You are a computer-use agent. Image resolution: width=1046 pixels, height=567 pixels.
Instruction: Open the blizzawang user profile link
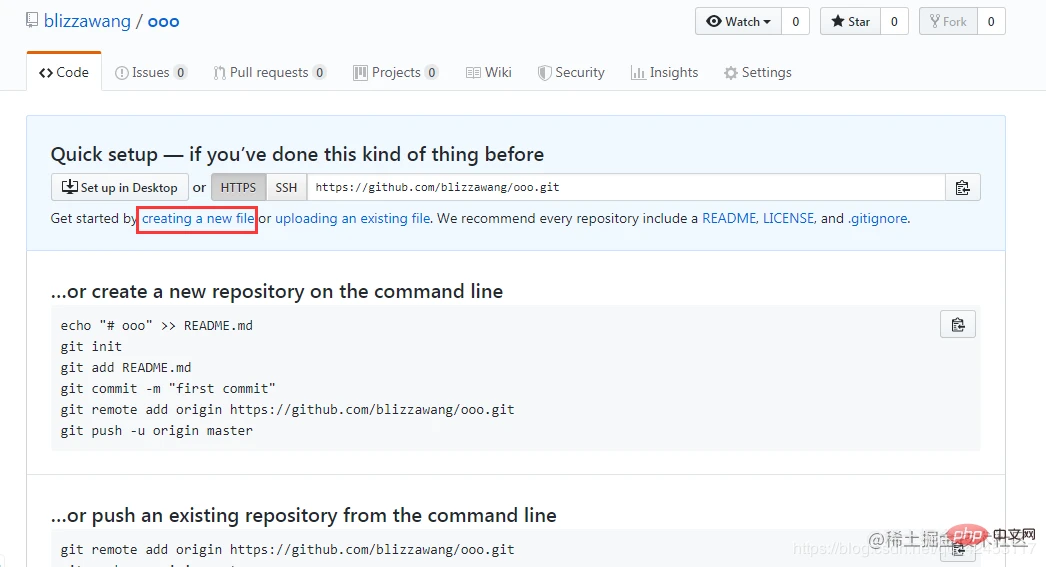(x=87, y=21)
